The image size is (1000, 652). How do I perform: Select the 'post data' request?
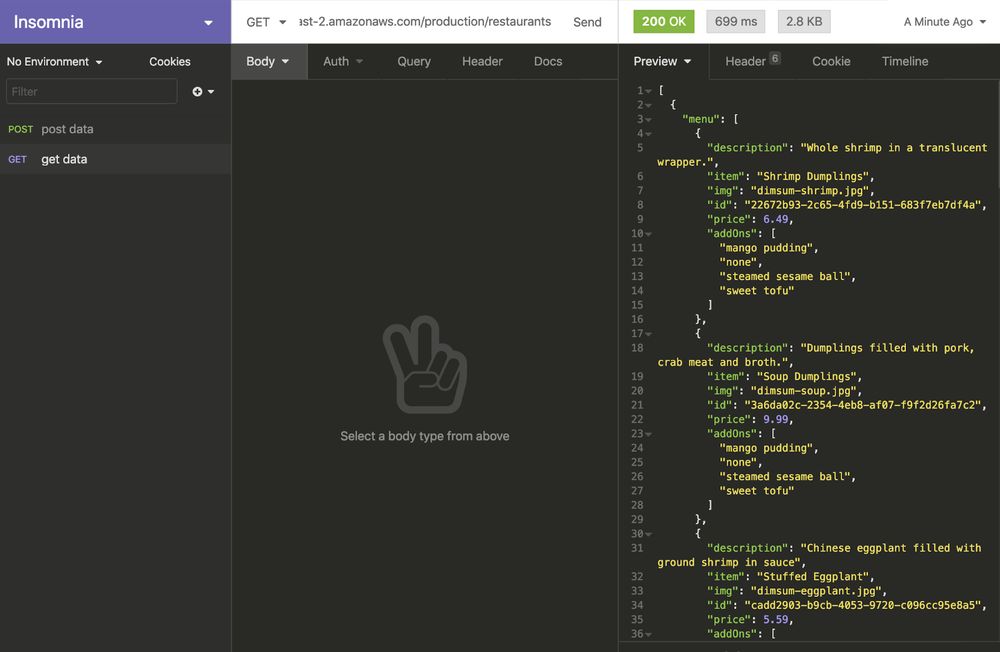[67, 129]
